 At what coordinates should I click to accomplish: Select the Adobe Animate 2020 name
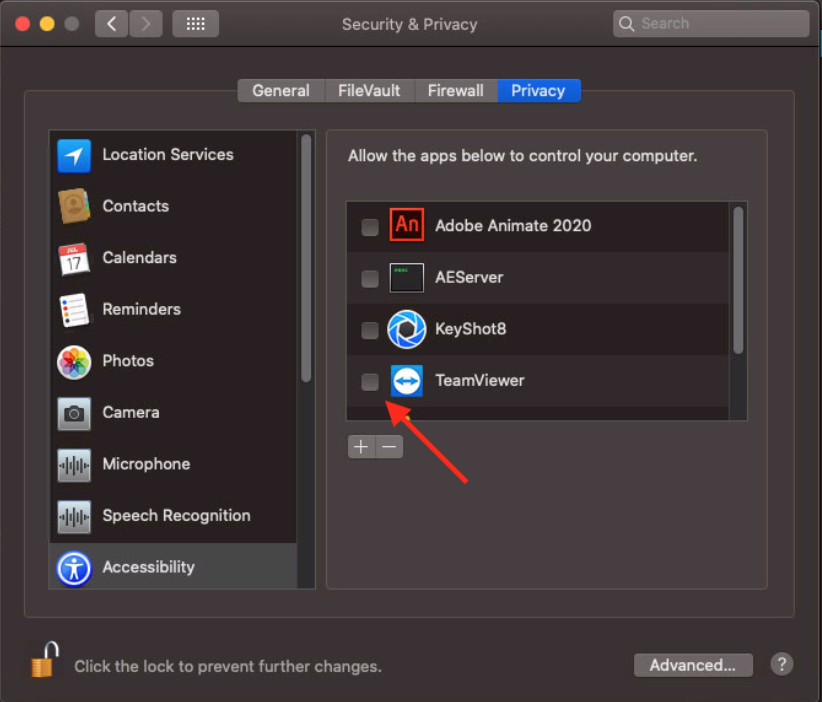point(513,226)
